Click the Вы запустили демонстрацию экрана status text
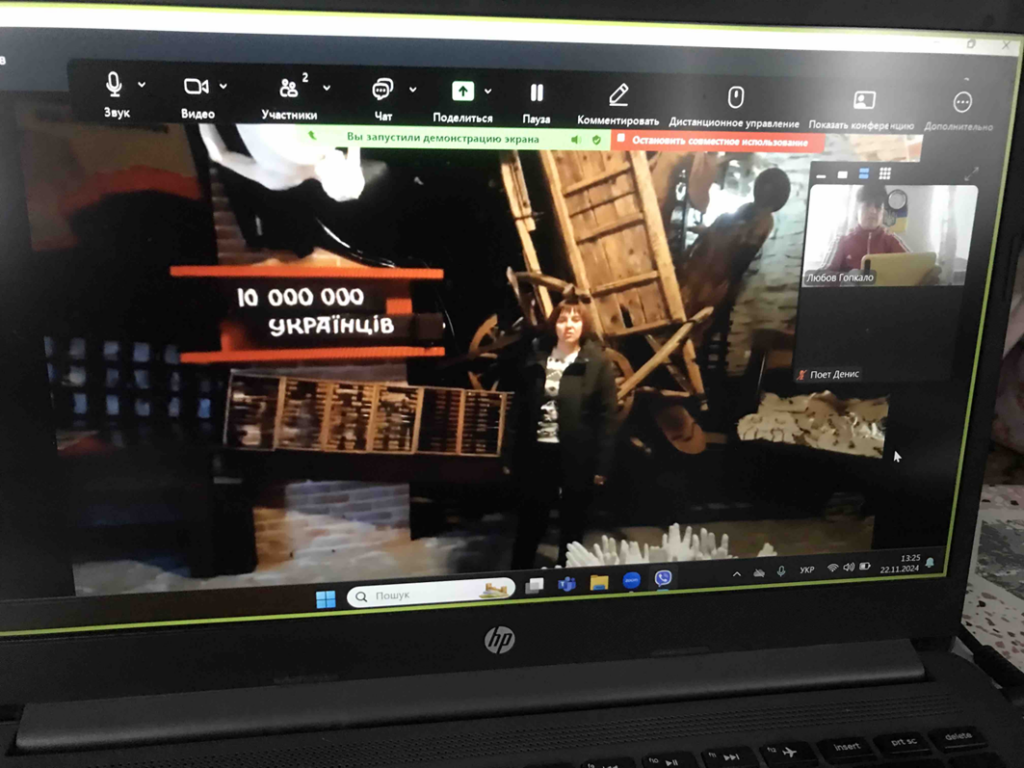Screen dimensions: 1024x768 443,138
